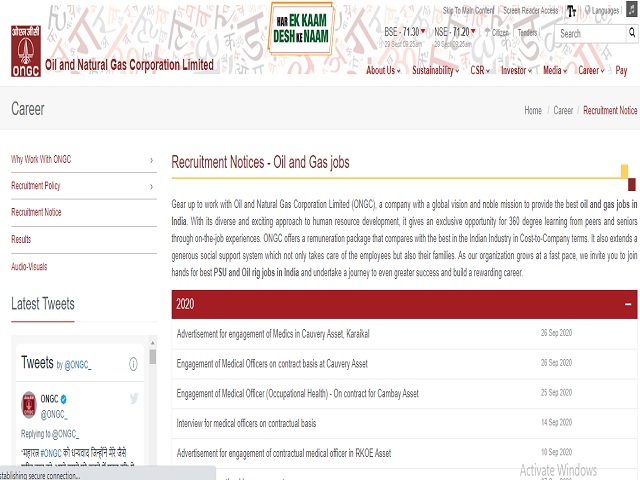Expand Recruitment Policy chevron

[x=151, y=187]
